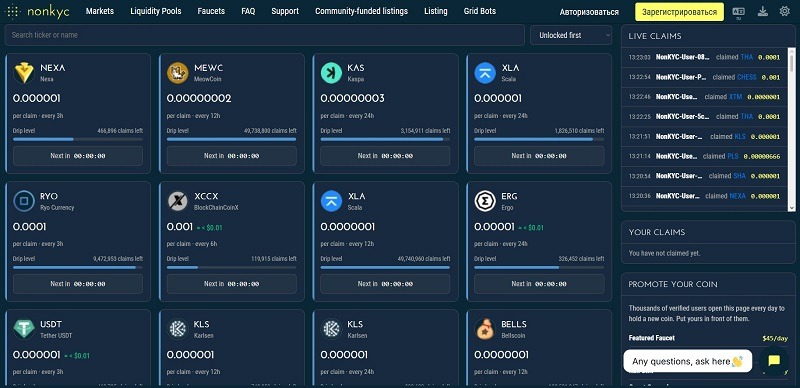Click the 9,472,953 claims left text
Screen dimensions: 800x388
tap(118, 259)
